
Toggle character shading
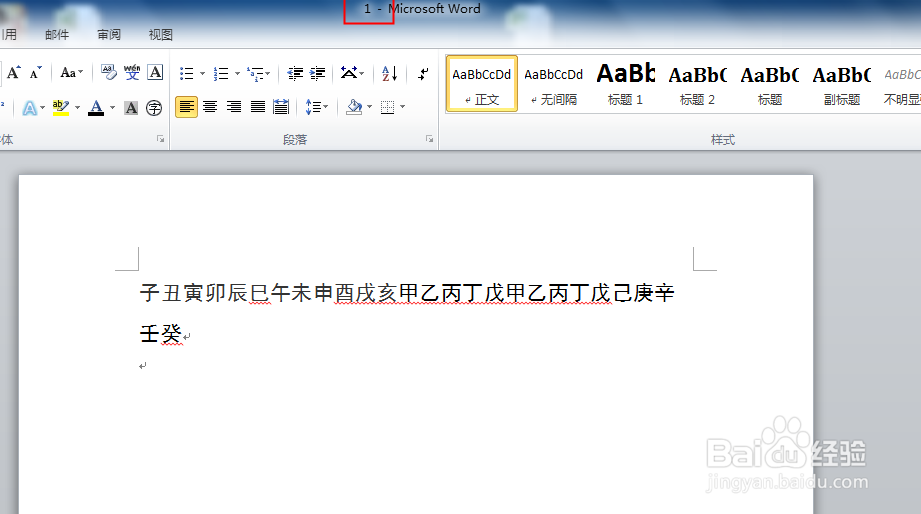(x=132, y=108)
